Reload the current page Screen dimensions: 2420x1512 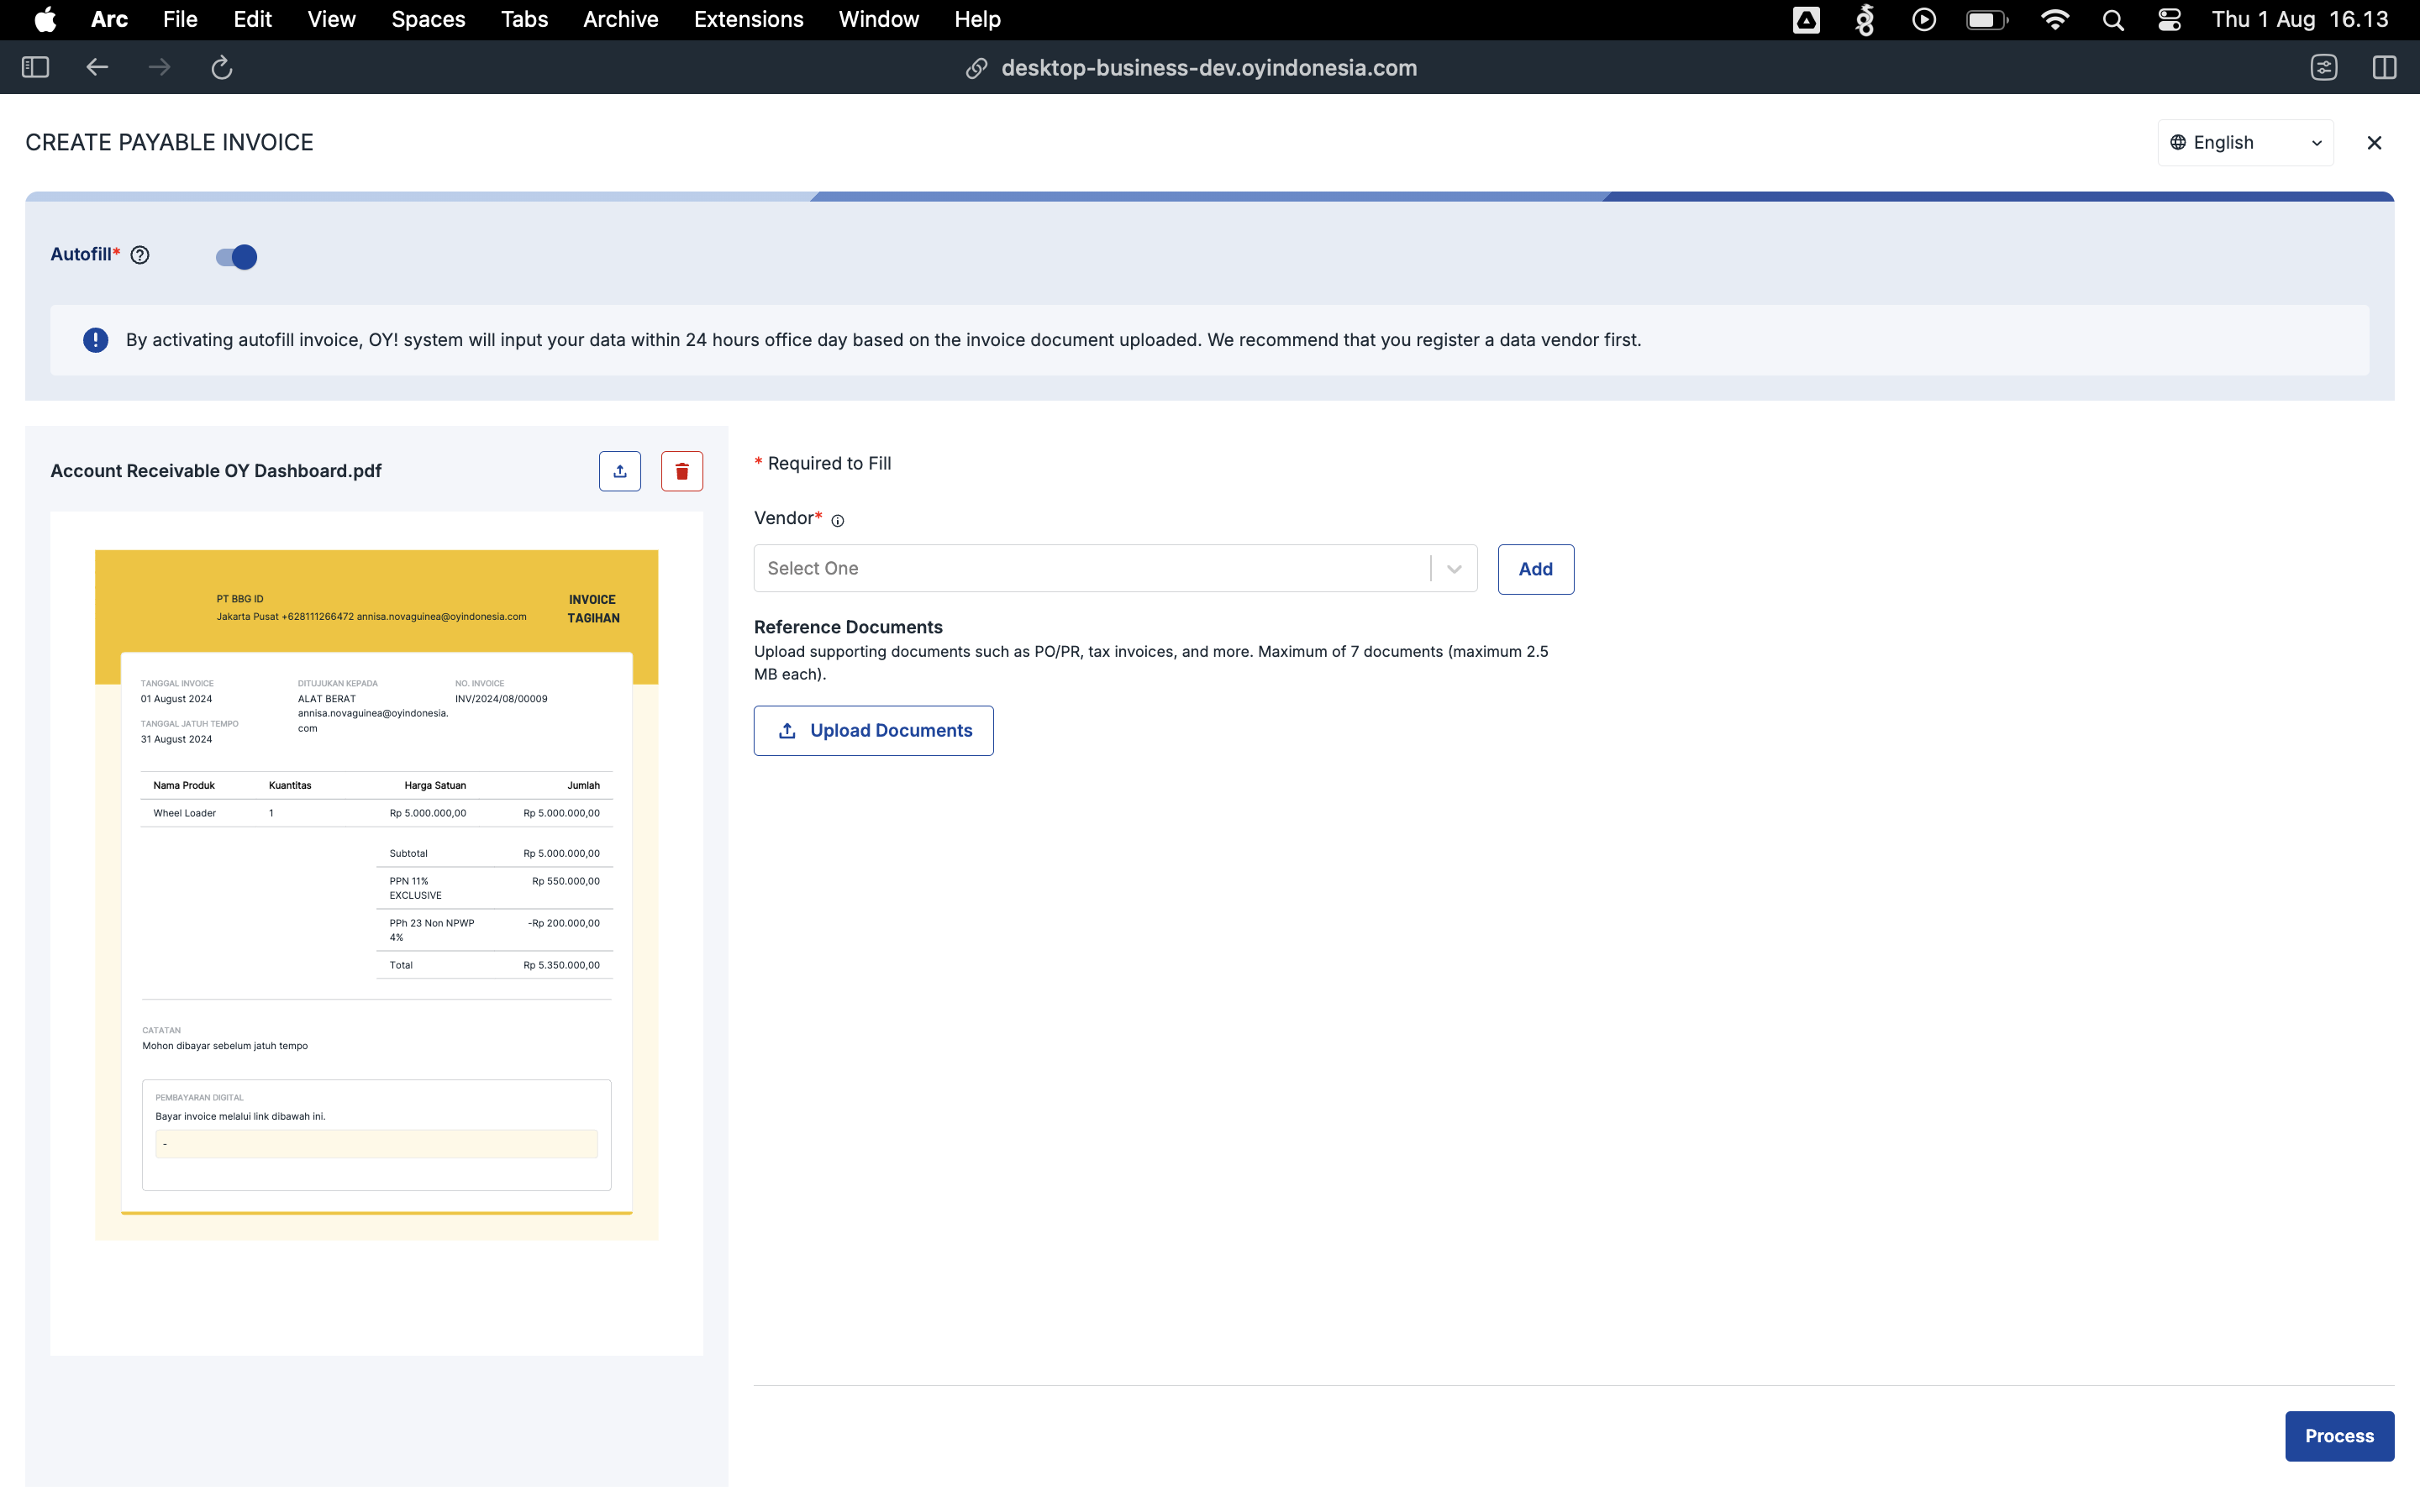[221, 67]
